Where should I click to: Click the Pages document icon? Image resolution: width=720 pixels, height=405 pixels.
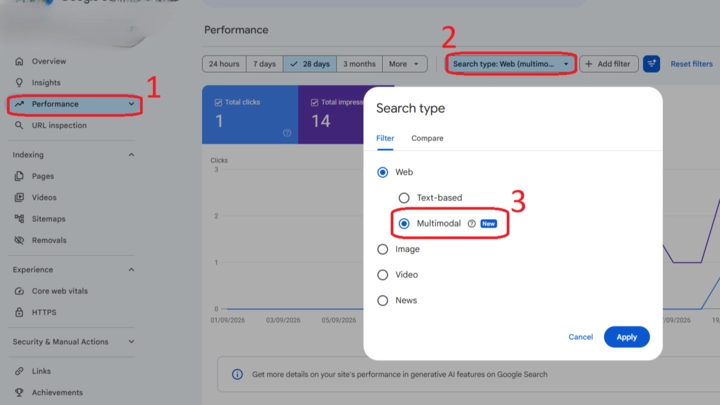click(x=19, y=176)
